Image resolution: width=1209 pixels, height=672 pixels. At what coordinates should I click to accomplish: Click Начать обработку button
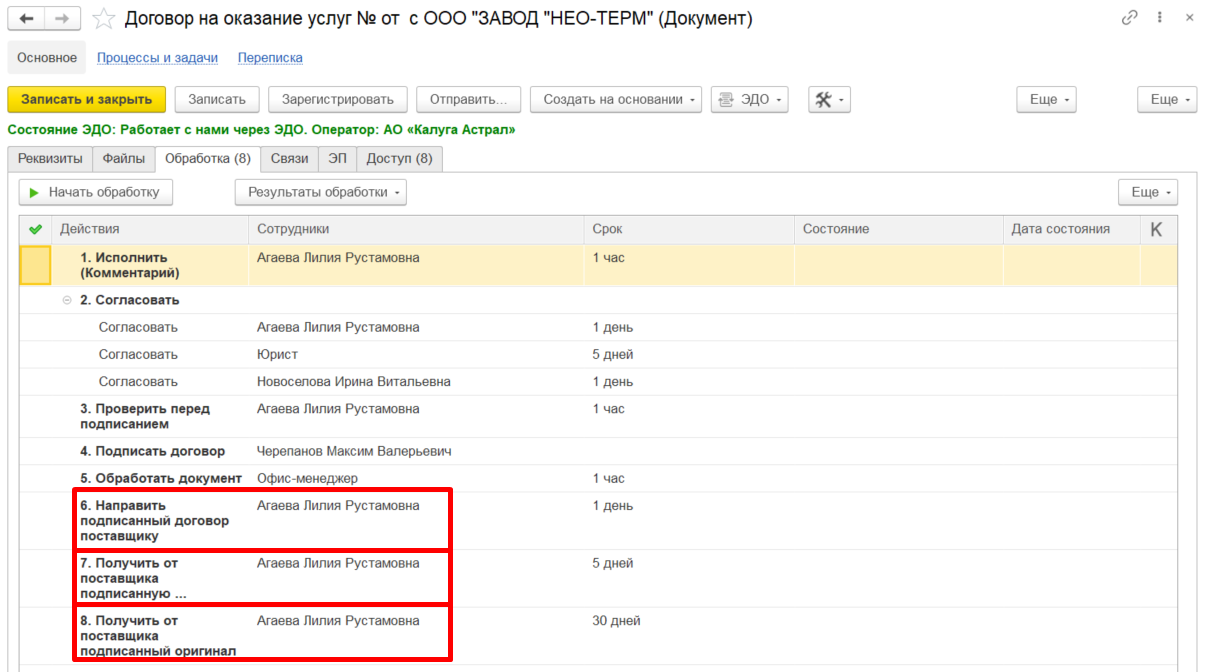pos(96,192)
